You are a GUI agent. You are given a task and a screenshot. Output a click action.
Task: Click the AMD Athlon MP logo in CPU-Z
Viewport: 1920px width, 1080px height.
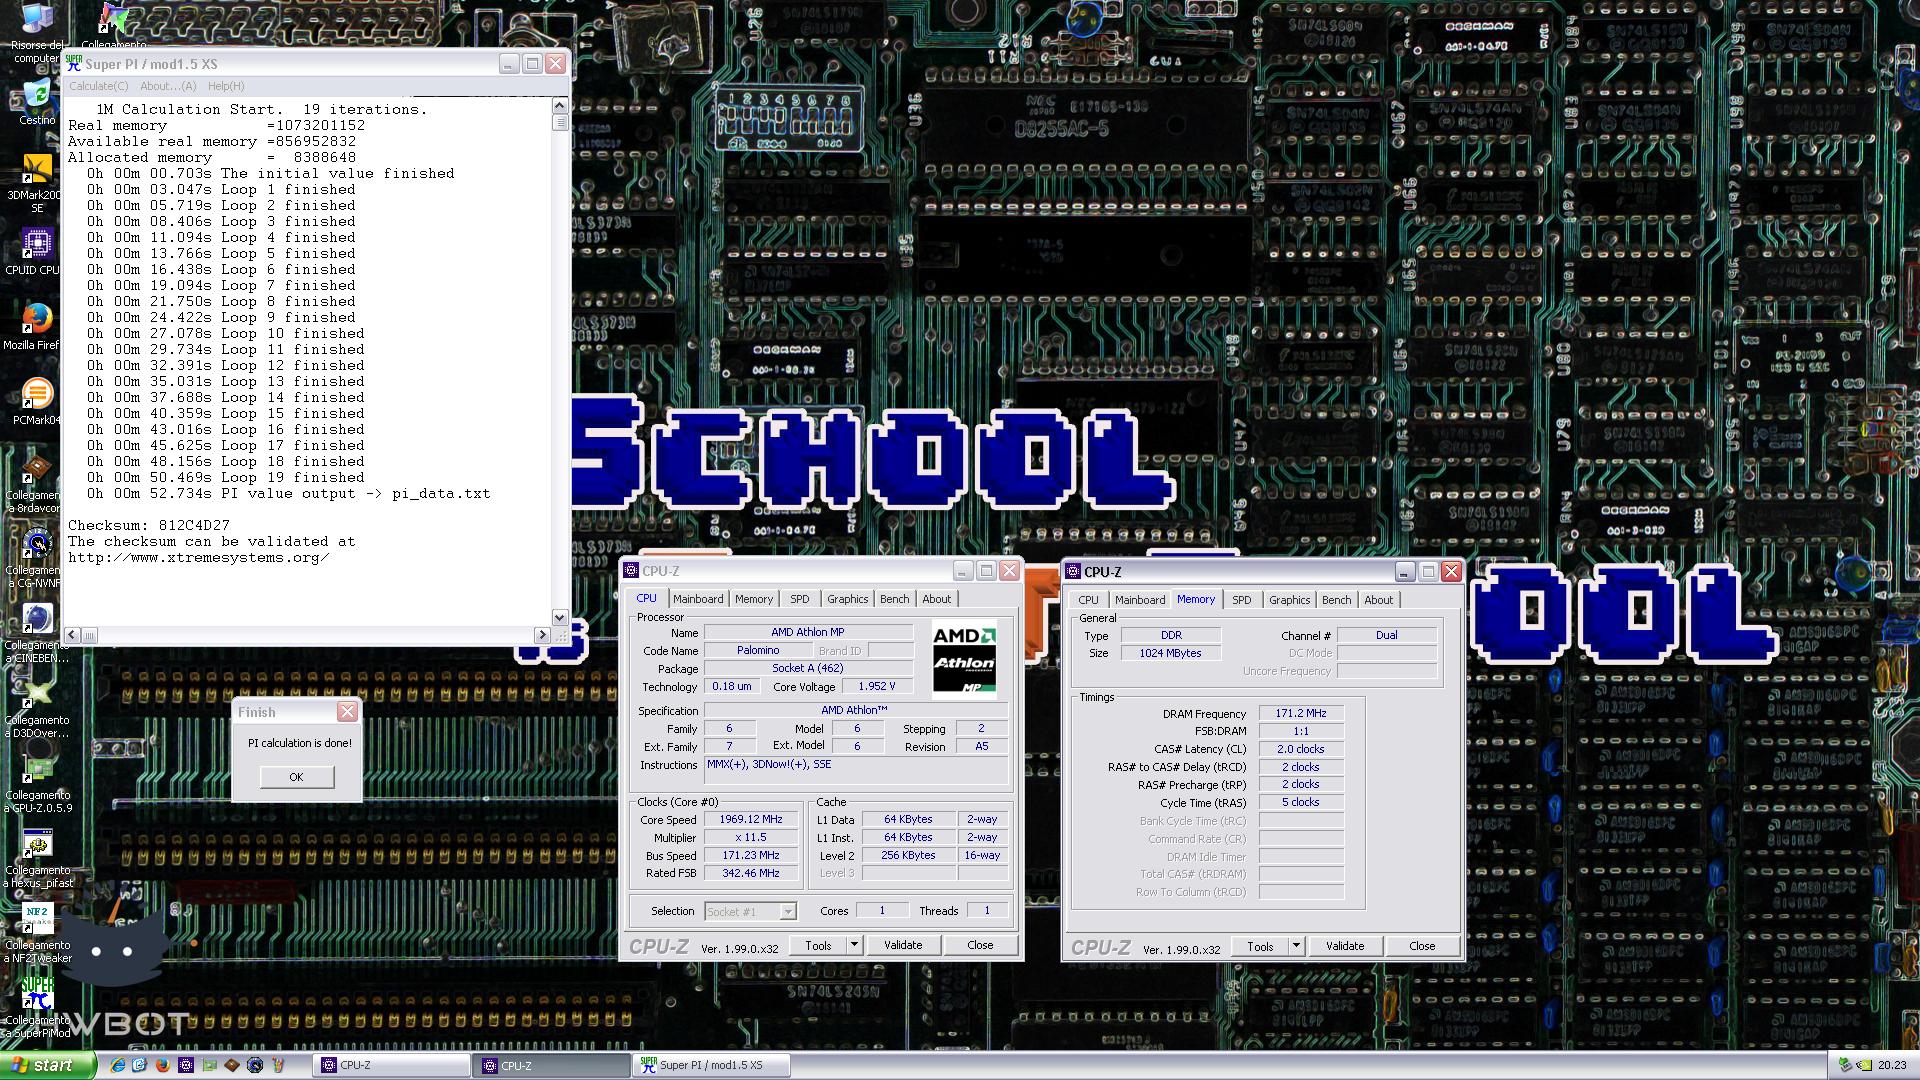(964, 660)
